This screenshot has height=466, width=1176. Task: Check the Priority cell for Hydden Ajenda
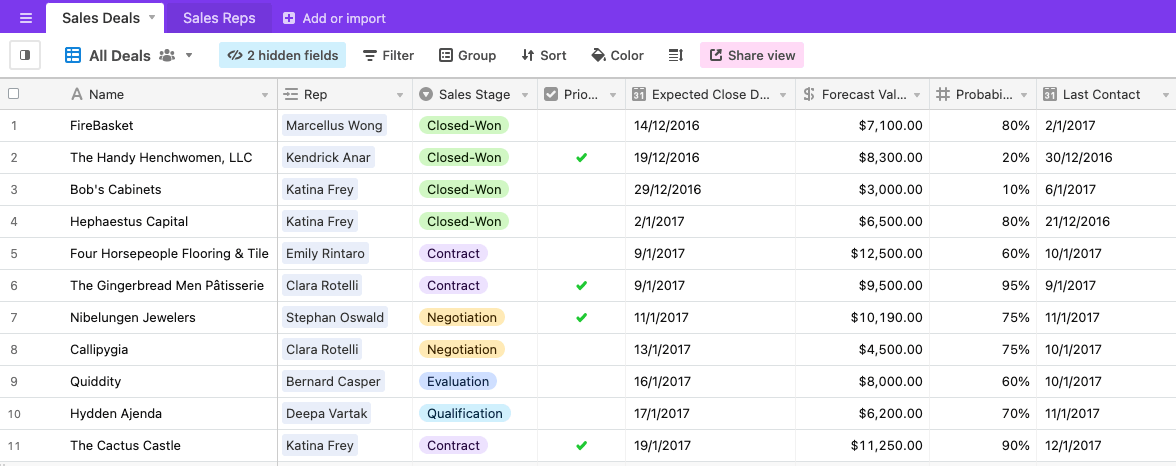point(581,413)
